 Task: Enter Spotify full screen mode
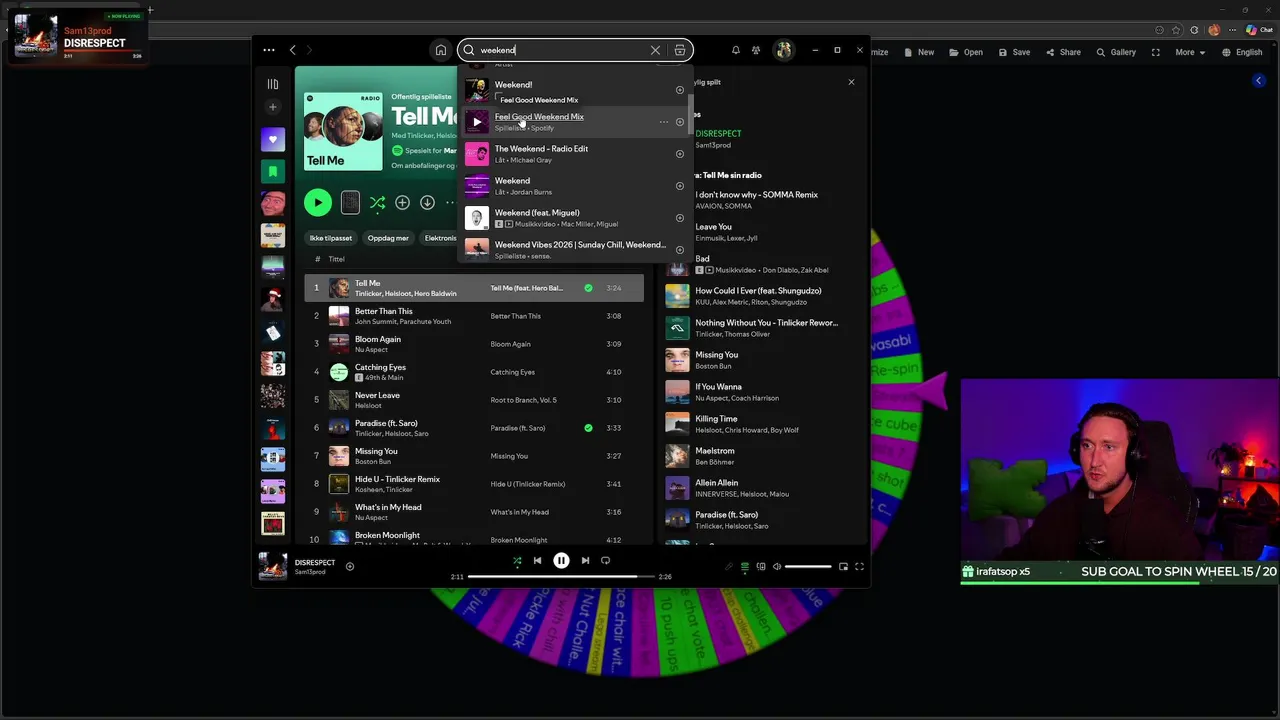(859, 567)
